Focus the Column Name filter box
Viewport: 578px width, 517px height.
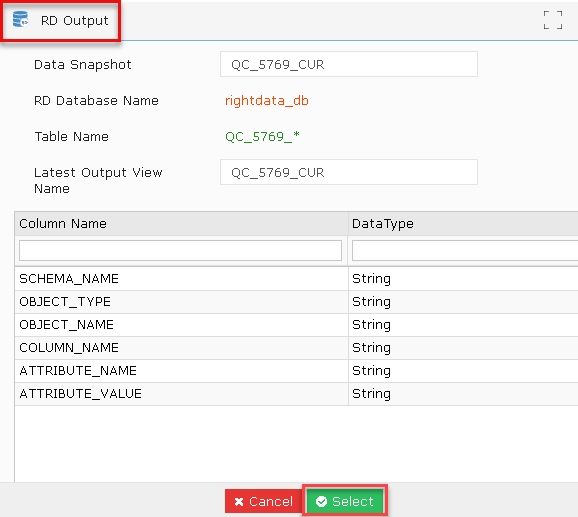pyautogui.click(x=180, y=251)
